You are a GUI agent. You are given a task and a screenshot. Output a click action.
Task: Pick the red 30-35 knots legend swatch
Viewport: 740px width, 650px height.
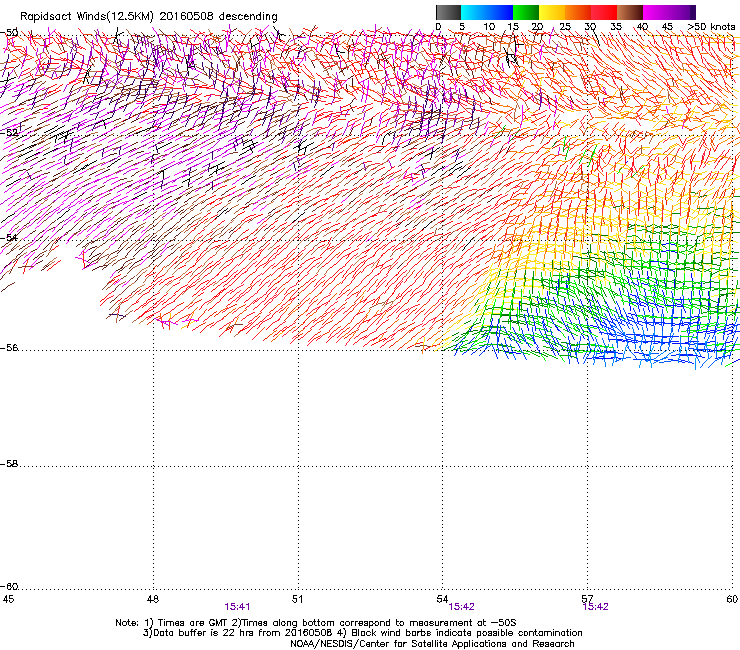(x=604, y=12)
